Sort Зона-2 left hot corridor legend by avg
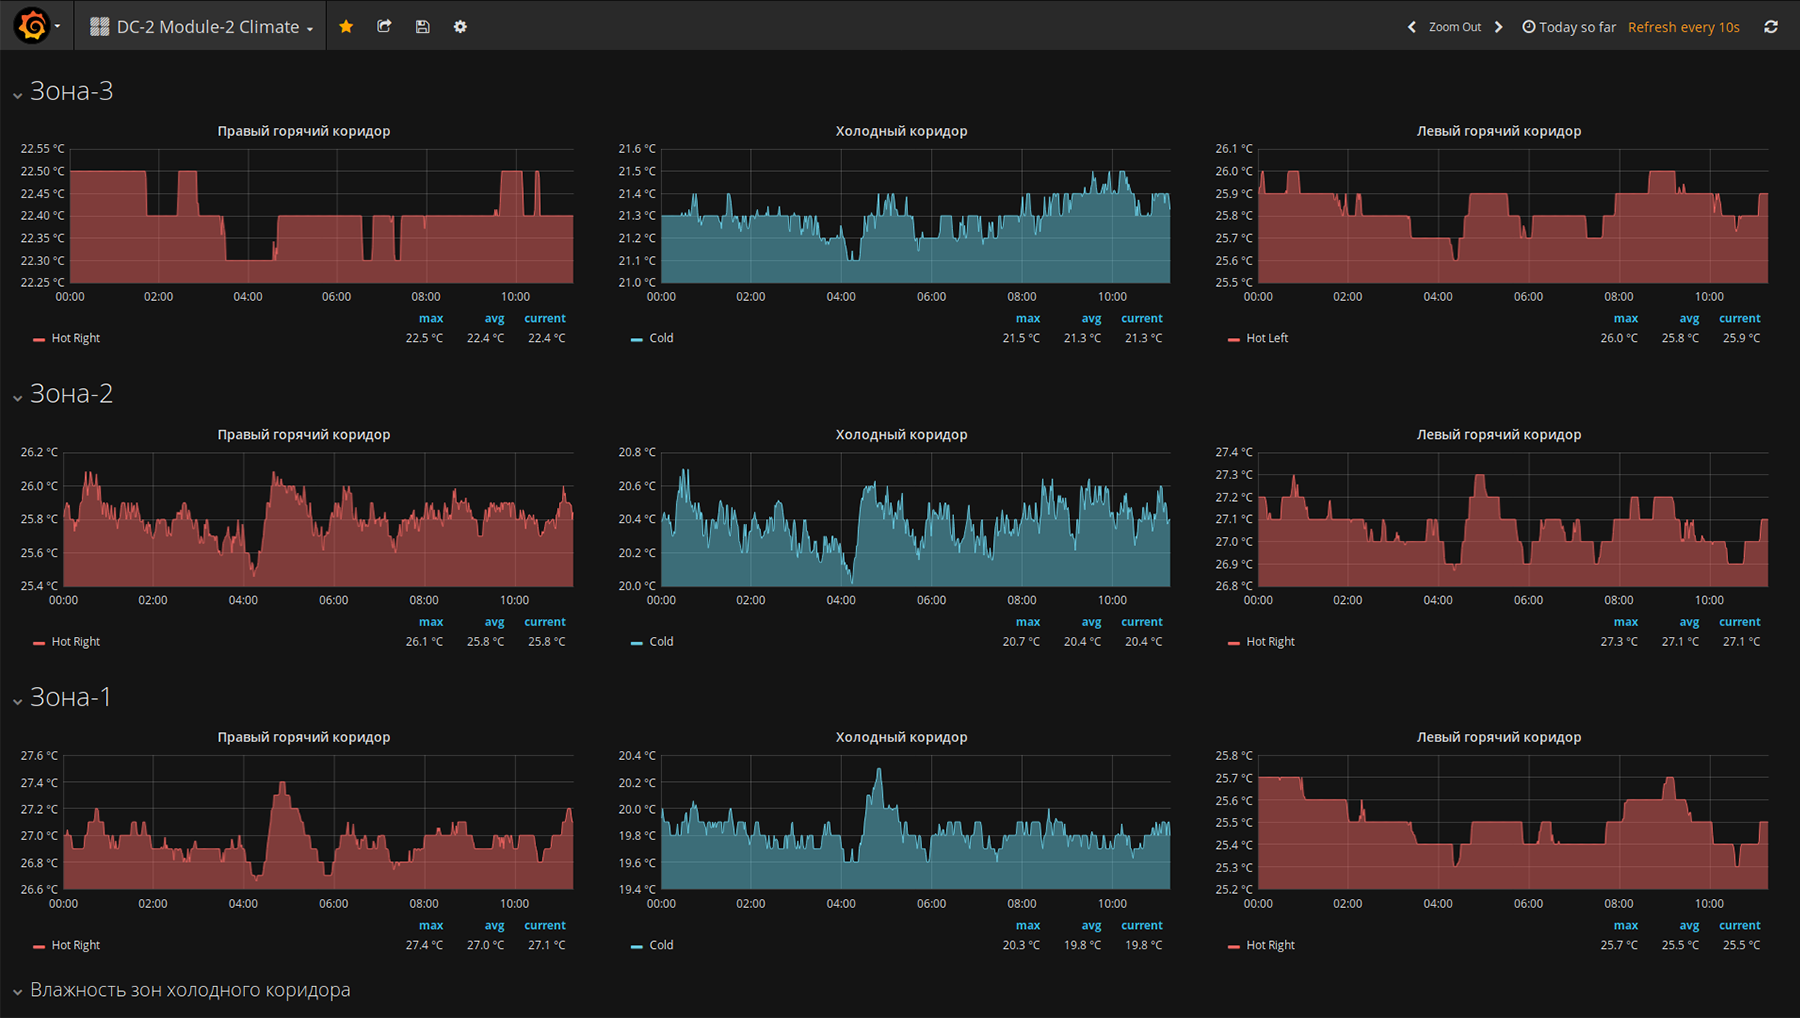This screenshot has width=1800, height=1018. (1689, 622)
